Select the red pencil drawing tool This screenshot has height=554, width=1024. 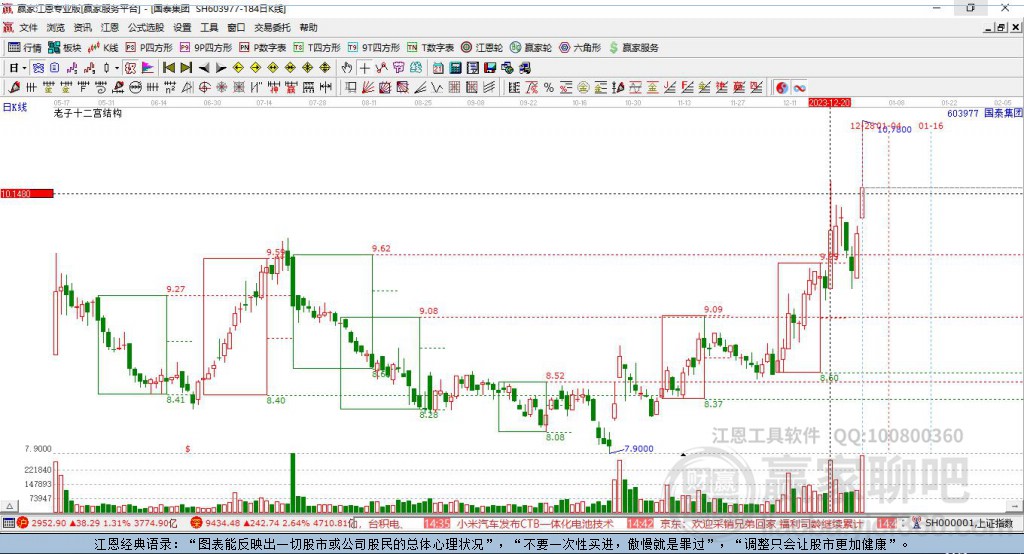click(14, 88)
